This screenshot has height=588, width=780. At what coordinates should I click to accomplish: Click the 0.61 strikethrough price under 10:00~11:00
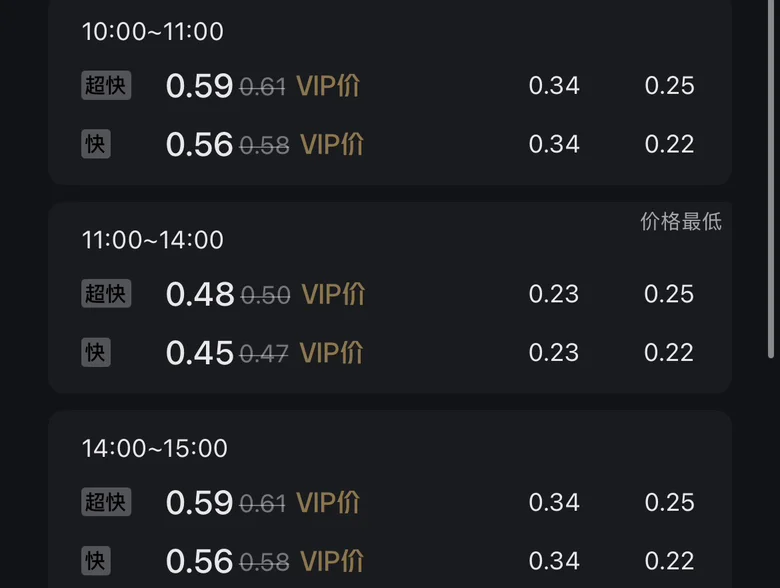263,87
